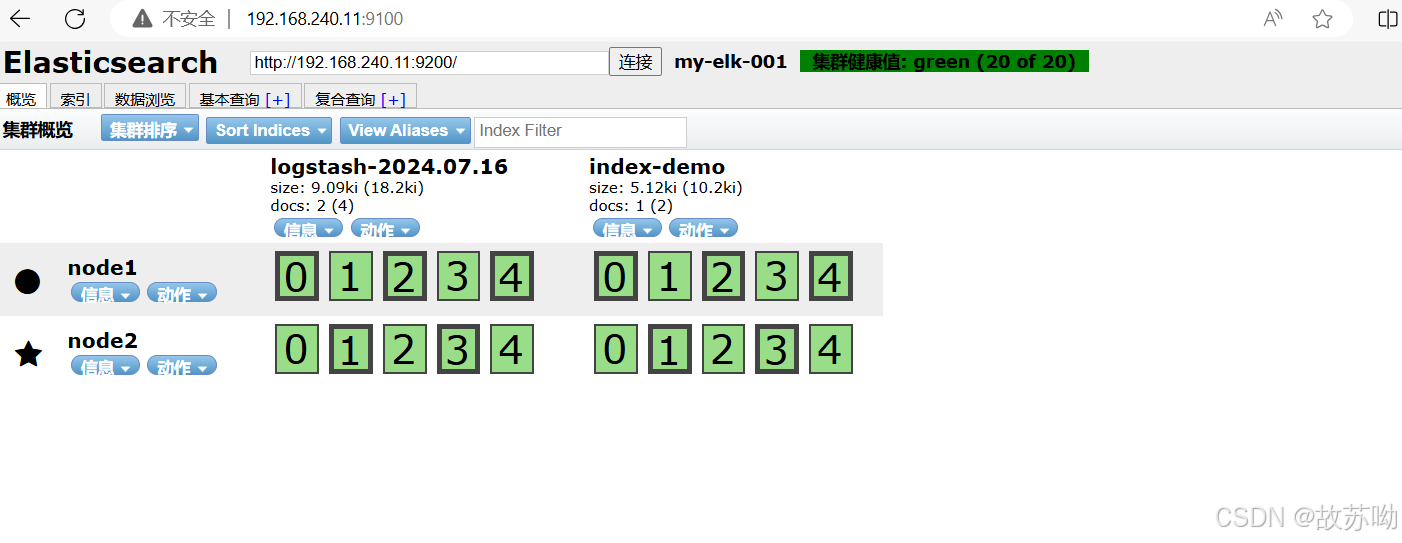
Task: Open shard 3 of logstash-2024.07.16 on node2
Action: (x=458, y=349)
